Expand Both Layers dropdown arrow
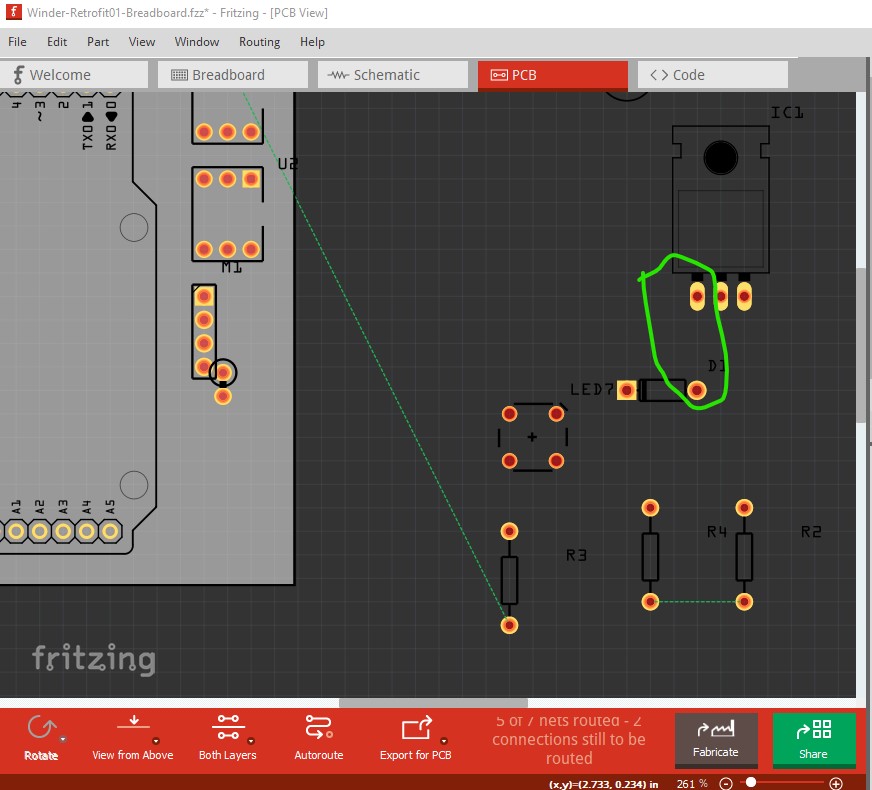The height and width of the screenshot is (790, 872). [251, 741]
